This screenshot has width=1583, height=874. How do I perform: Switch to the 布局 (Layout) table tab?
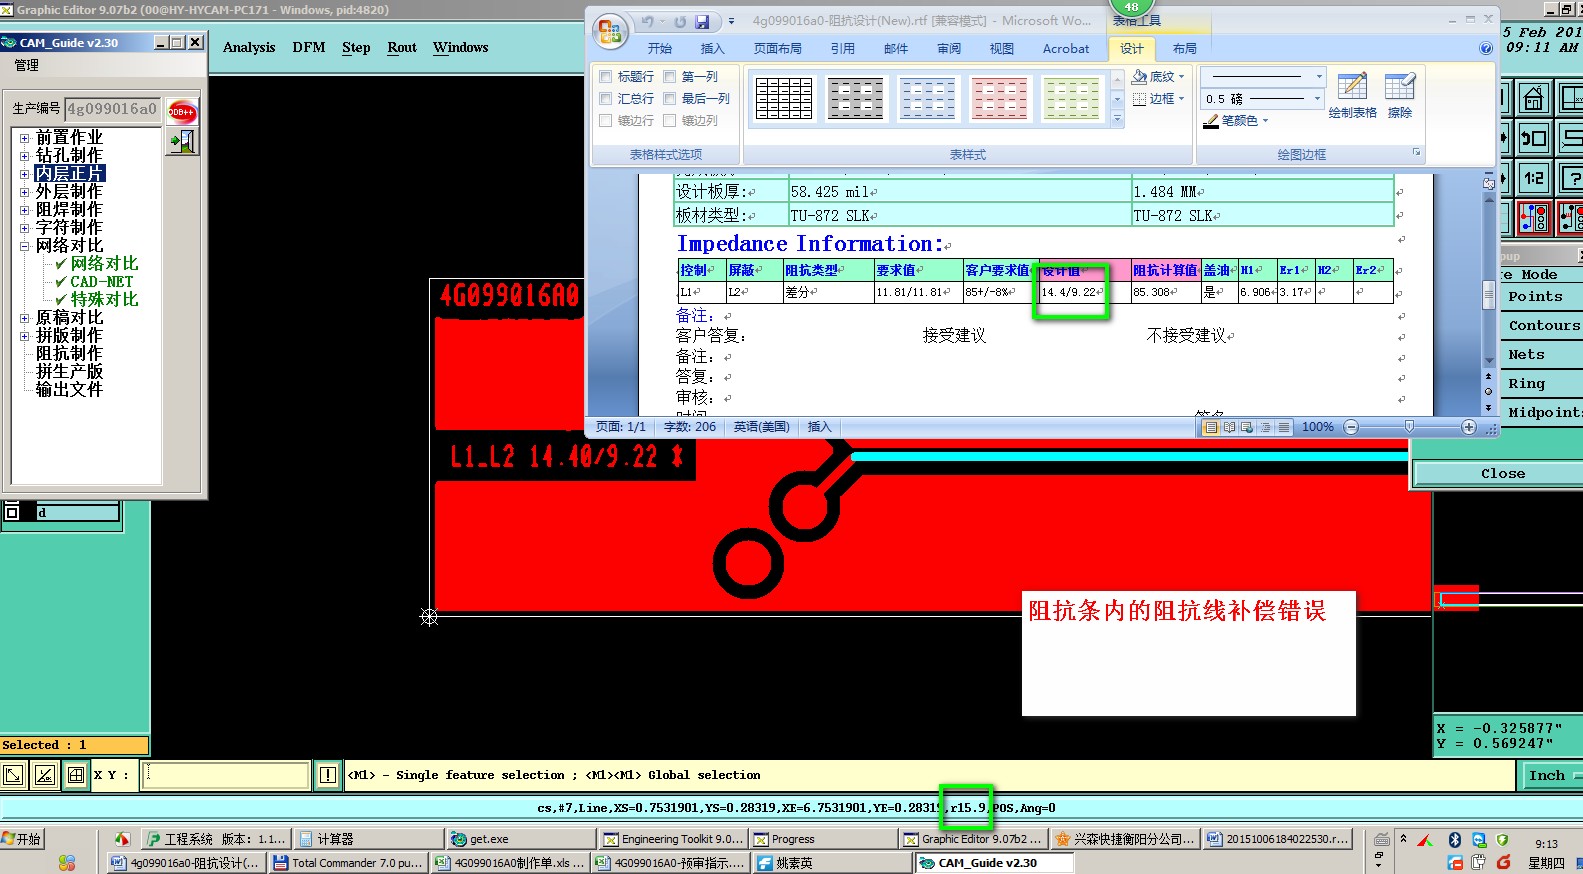click(x=1185, y=48)
